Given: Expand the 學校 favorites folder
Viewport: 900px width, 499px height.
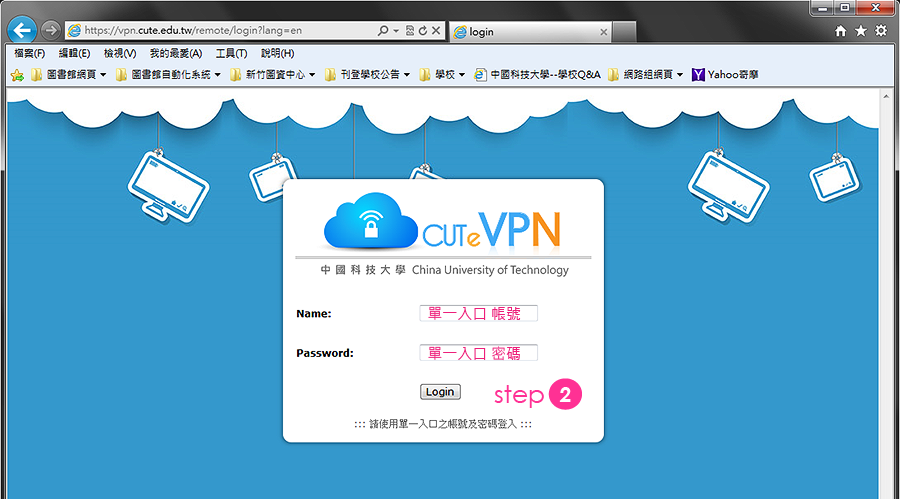Looking at the screenshot, I should point(441,75).
